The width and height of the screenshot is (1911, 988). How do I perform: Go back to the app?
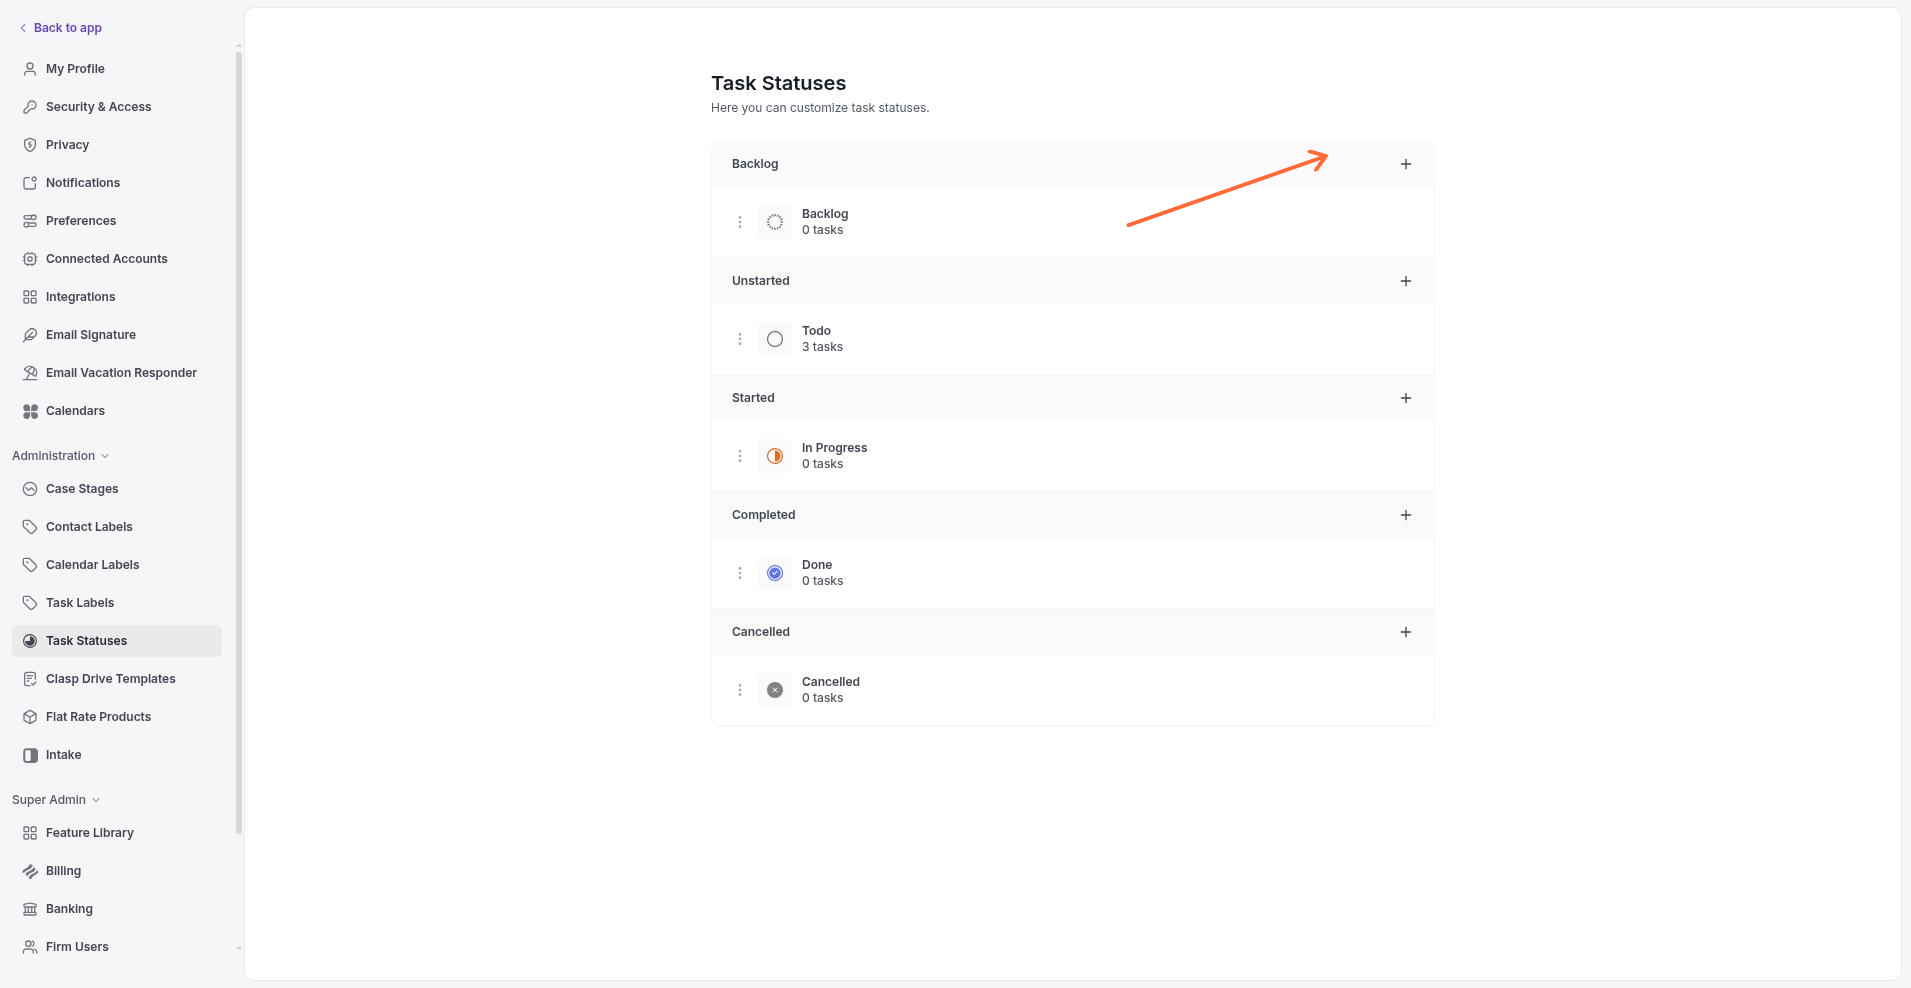(61, 28)
